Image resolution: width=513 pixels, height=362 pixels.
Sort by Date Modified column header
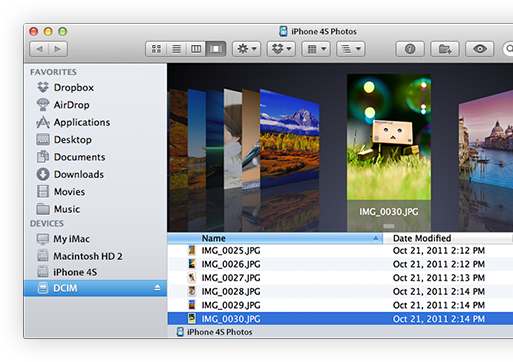point(447,238)
